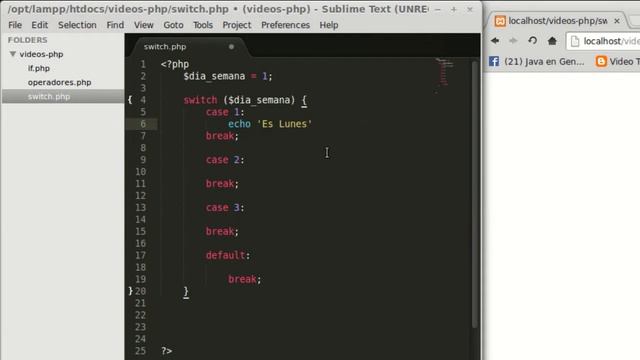The width and height of the screenshot is (640, 360).
Task: Click the fold marker at line 4
Action: click(x=130, y=100)
